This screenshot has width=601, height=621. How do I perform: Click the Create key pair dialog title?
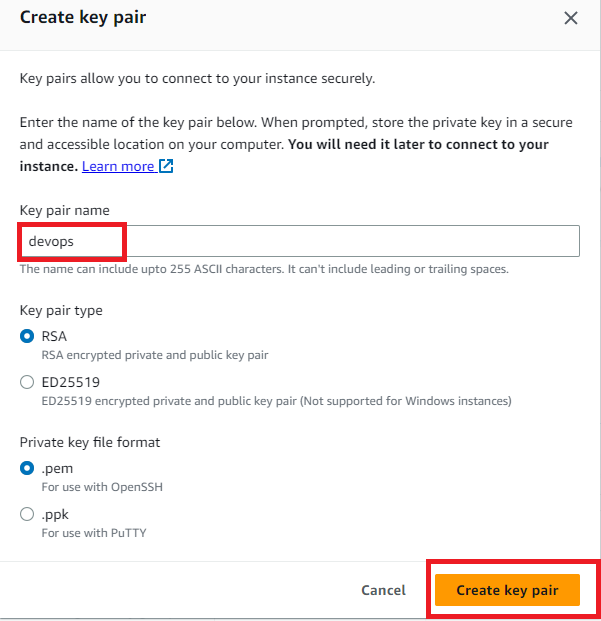83,17
